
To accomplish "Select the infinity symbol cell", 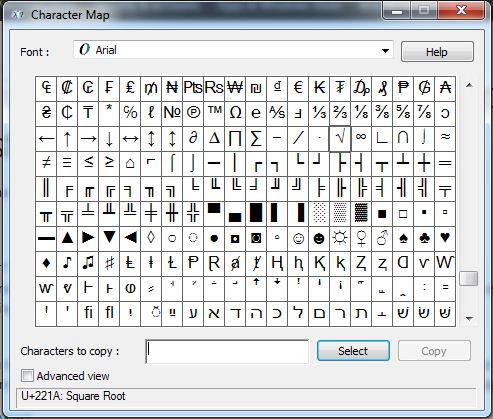I will [361, 139].
